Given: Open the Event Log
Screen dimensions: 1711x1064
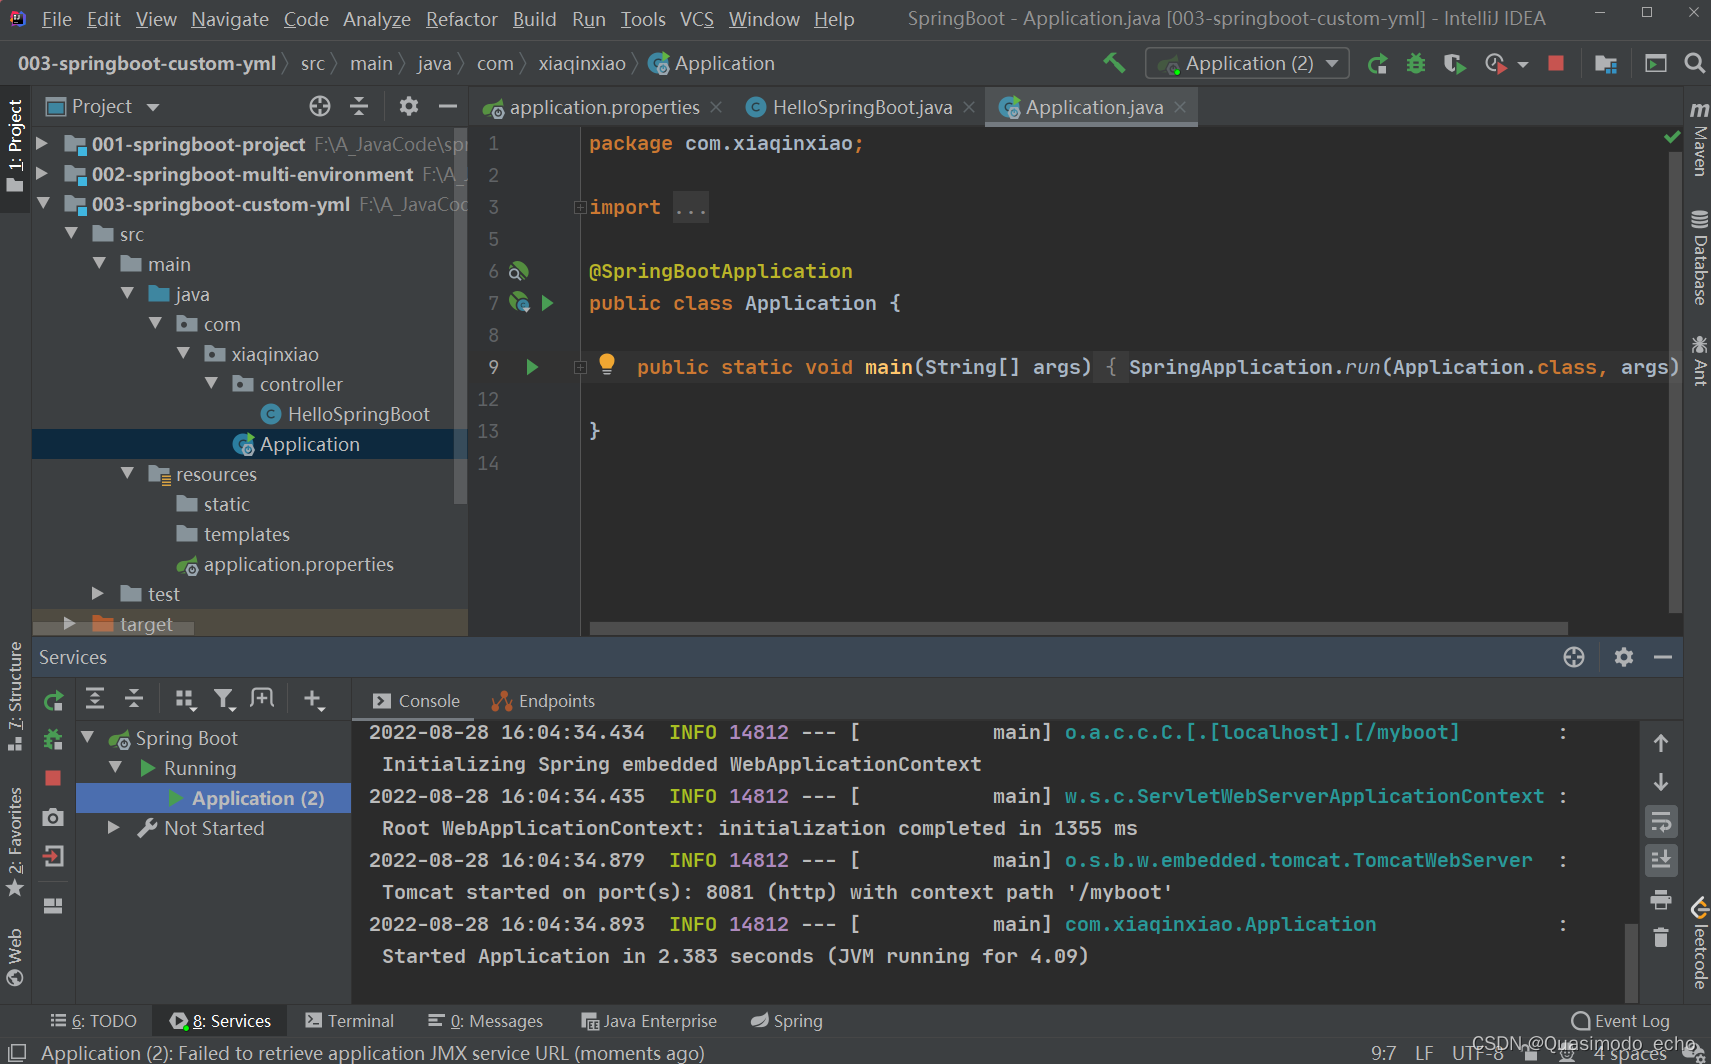Looking at the screenshot, I should click(1621, 1021).
